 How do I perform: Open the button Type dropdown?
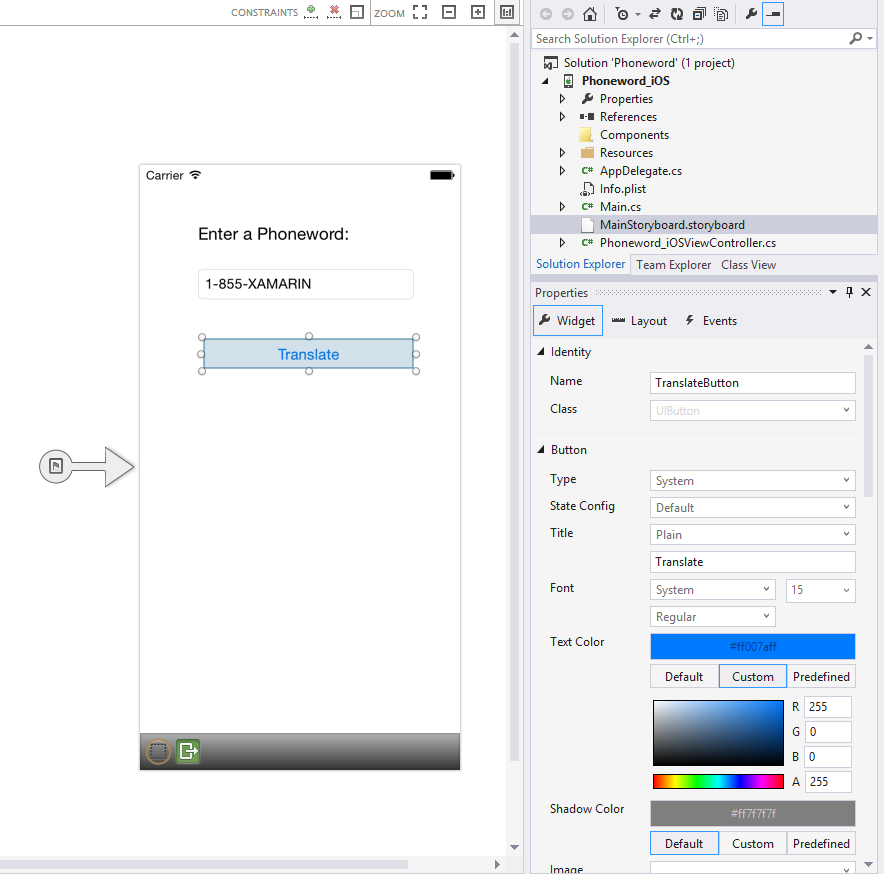pyautogui.click(x=752, y=481)
